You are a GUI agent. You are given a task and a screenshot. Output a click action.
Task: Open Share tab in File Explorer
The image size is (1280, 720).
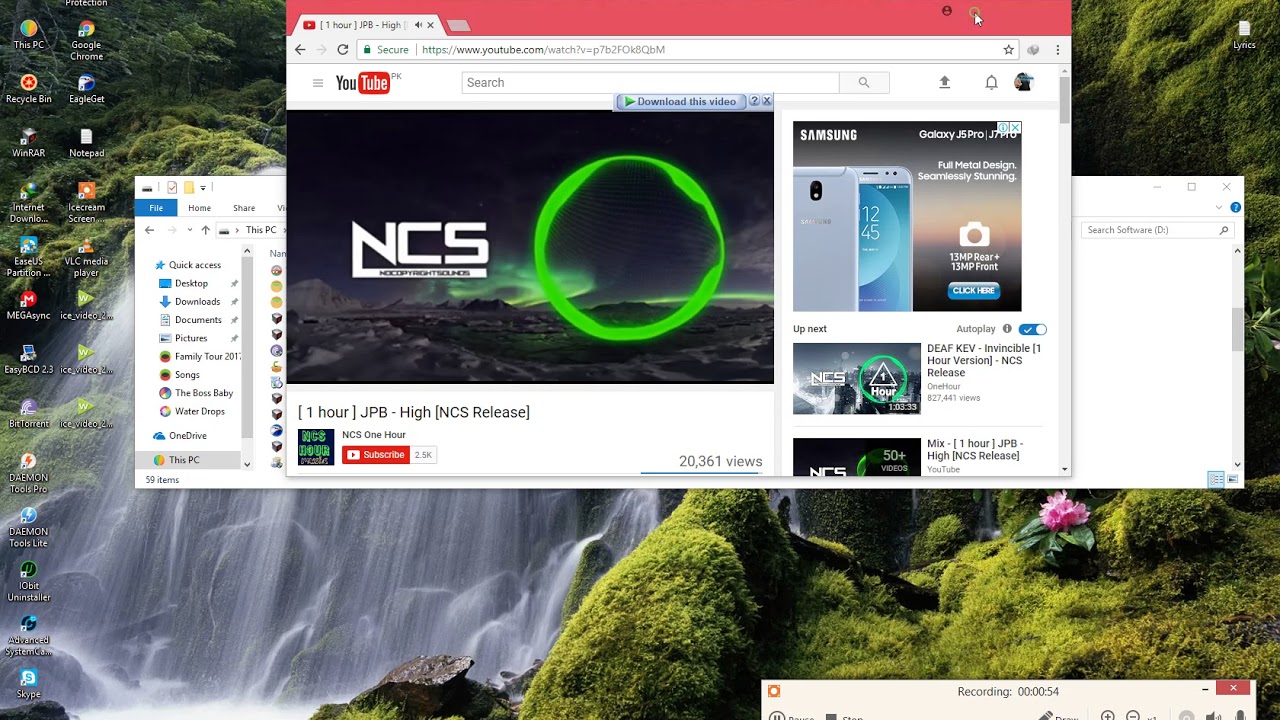[x=244, y=208]
